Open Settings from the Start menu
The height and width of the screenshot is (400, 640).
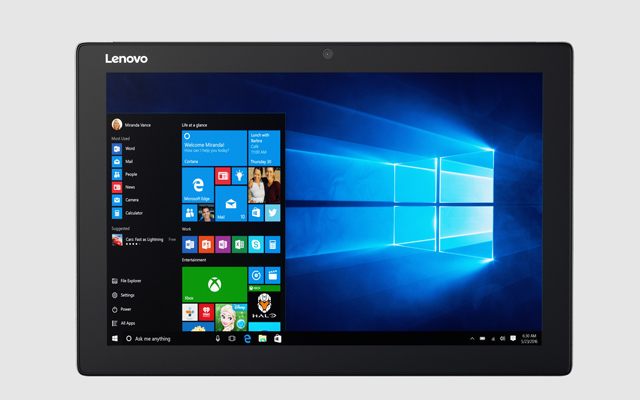(123, 295)
